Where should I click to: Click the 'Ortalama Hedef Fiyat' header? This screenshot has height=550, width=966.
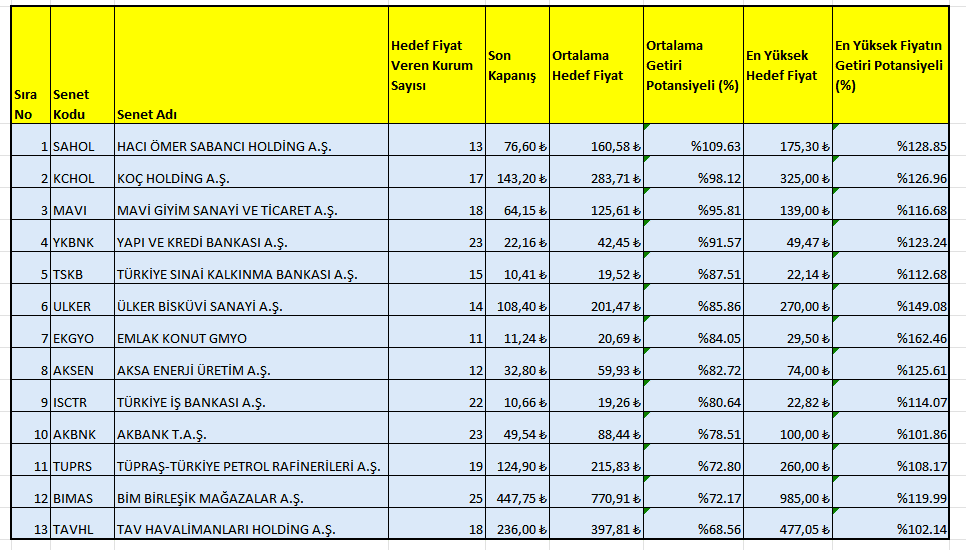click(x=596, y=65)
